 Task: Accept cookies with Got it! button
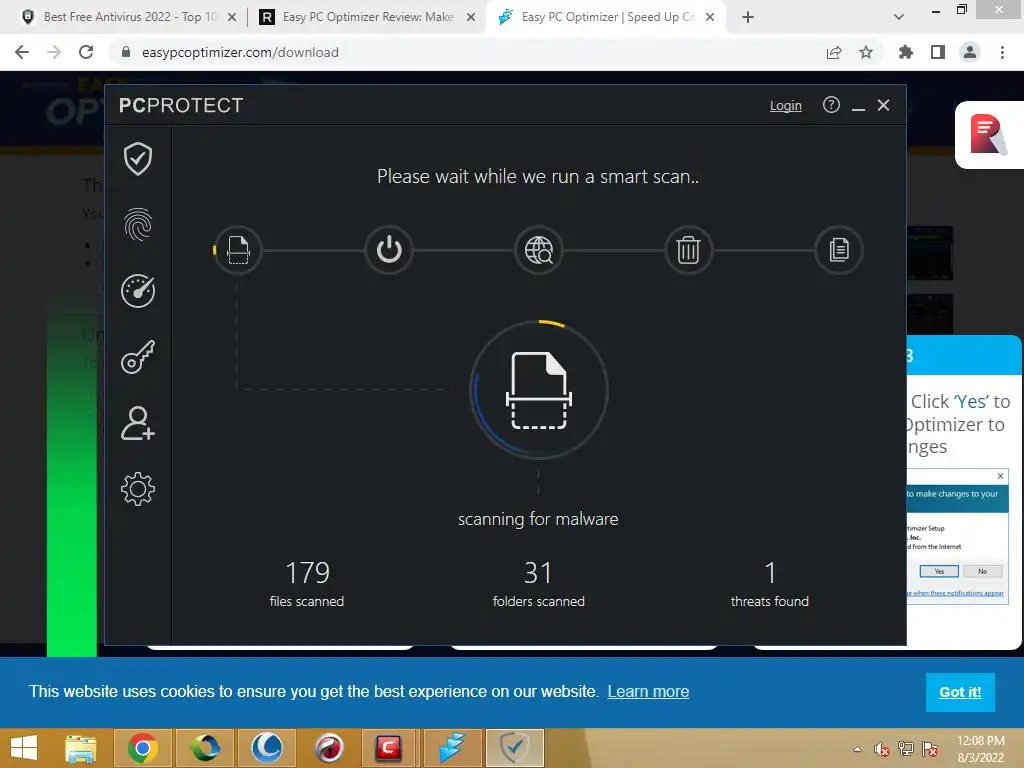pyautogui.click(x=960, y=692)
